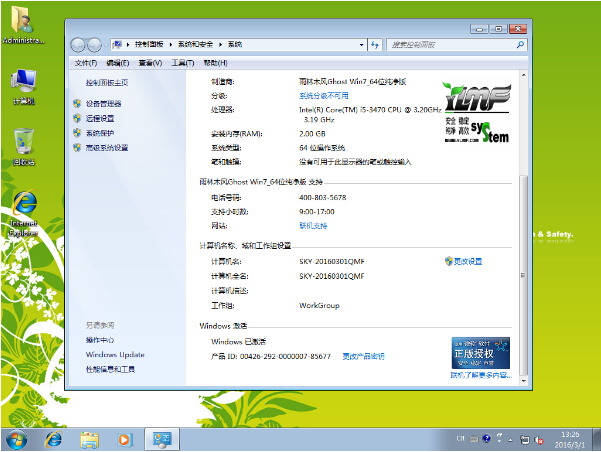Screen dimensions: 601x452
Task: Open Windows Update link
Action: (x=115, y=354)
